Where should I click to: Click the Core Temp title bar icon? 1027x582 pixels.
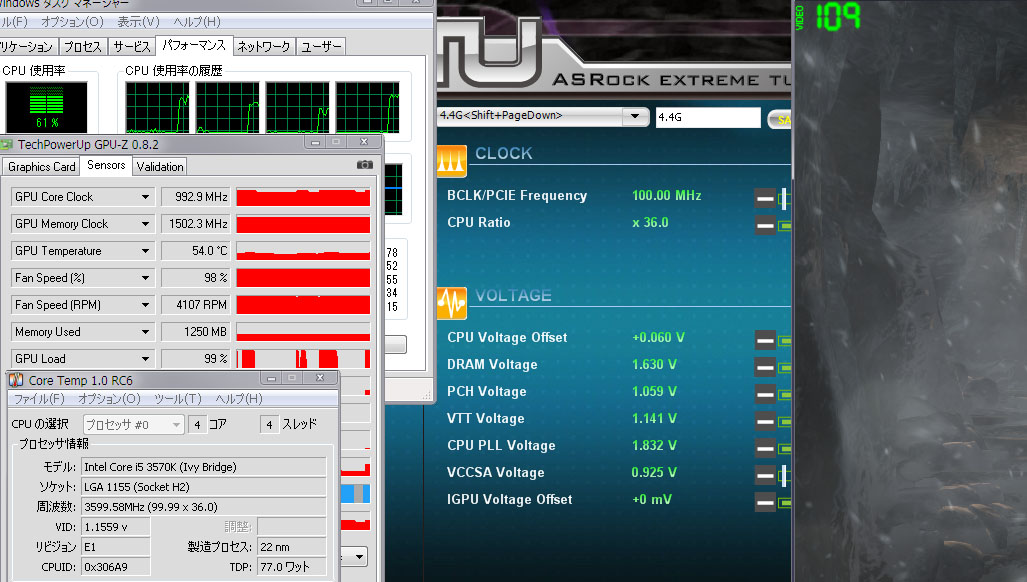point(16,380)
